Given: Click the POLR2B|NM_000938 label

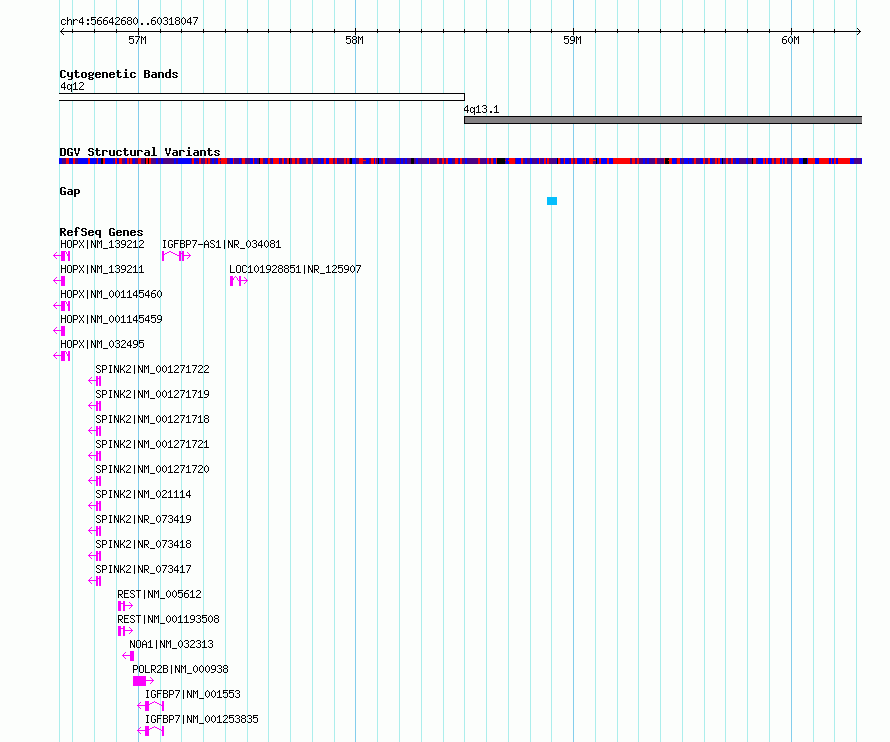Looking at the screenshot, I should [x=180, y=669].
